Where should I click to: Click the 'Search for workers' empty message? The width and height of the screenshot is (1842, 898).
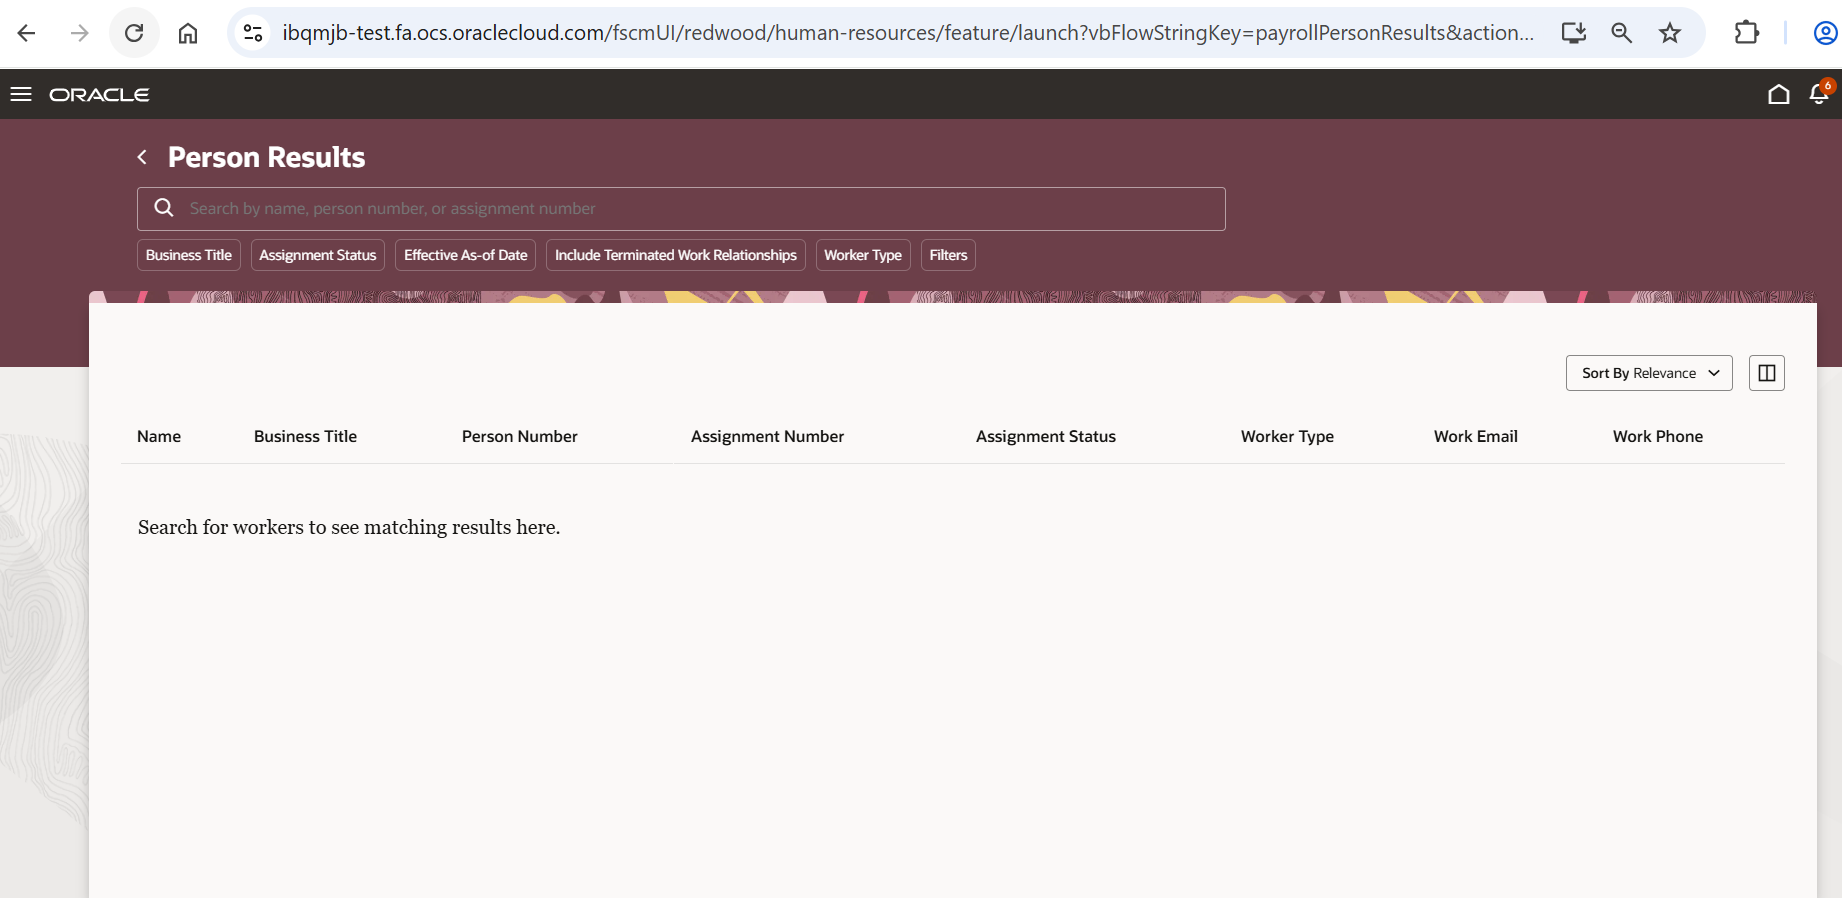pyautogui.click(x=349, y=527)
